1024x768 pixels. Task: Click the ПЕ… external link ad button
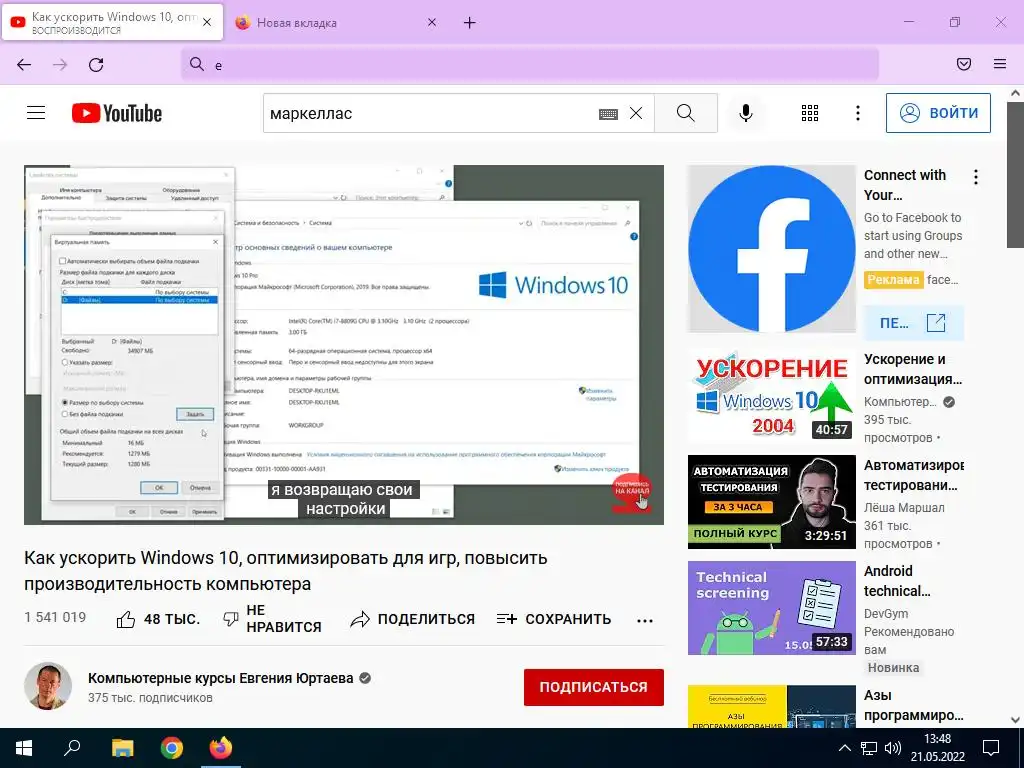pos(913,323)
